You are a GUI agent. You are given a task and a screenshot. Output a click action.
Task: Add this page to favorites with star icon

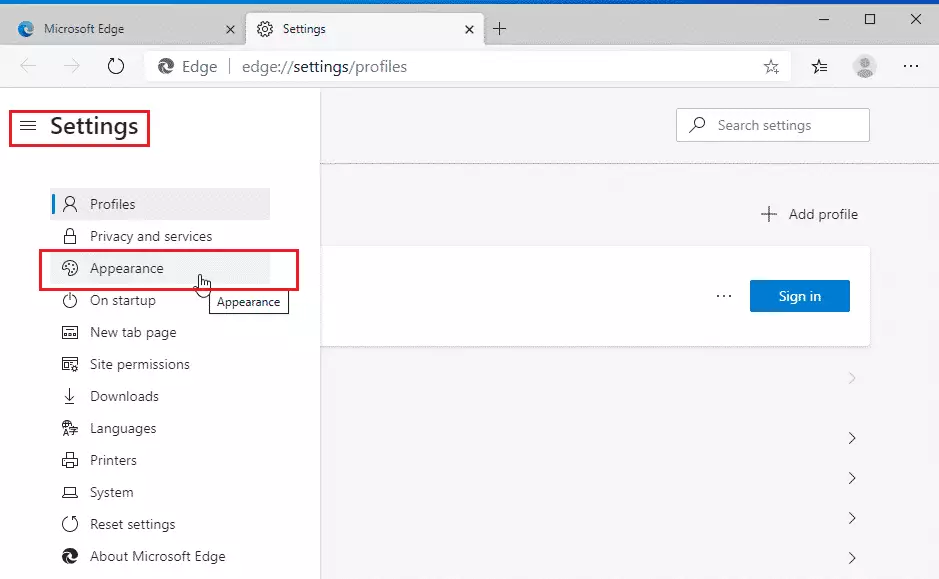tap(771, 66)
